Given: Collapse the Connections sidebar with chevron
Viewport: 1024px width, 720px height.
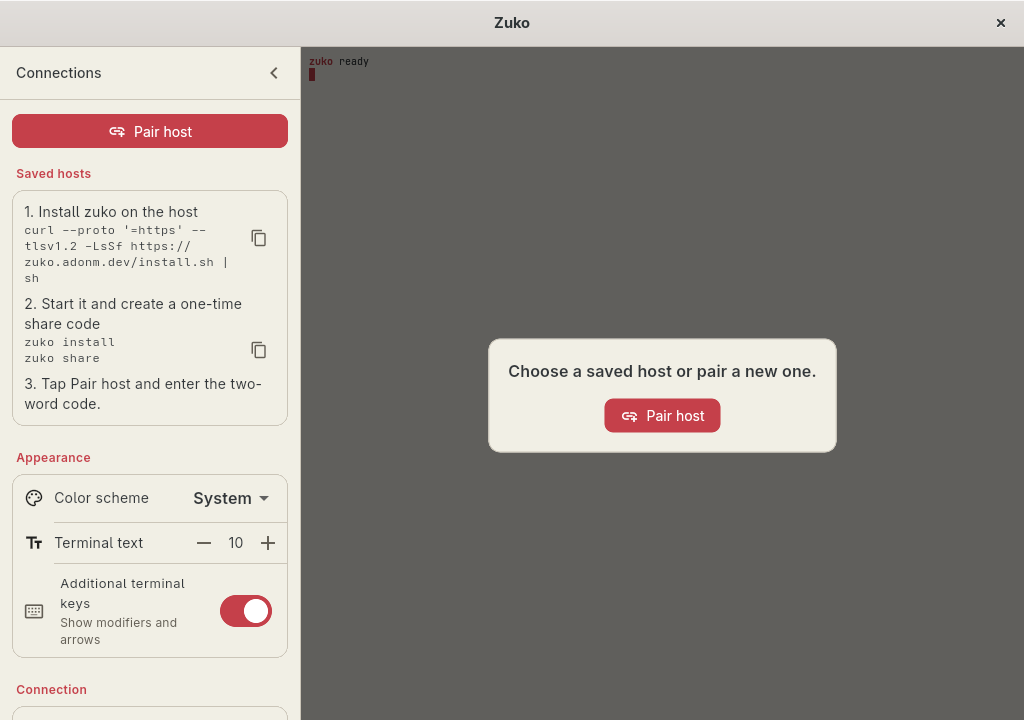Looking at the screenshot, I should (x=274, y=73).
